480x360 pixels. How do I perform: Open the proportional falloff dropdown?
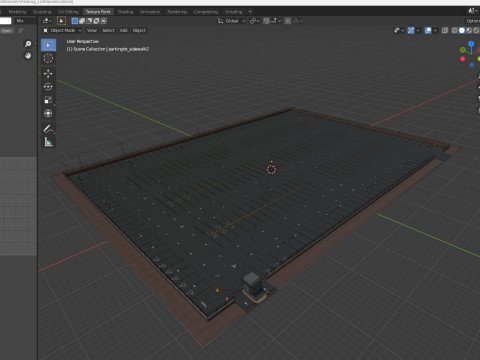(297, 21)
